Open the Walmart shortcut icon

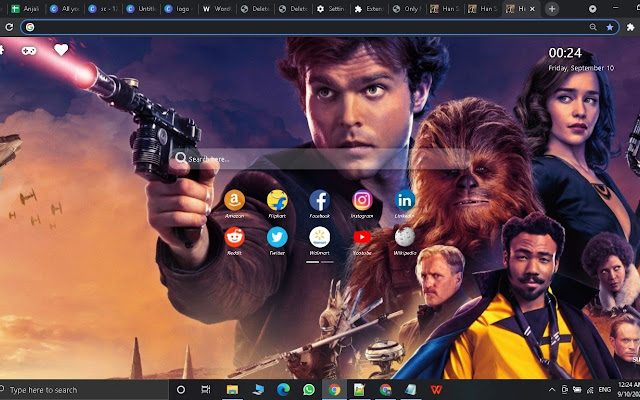pyautogui.click(x=320, y=237)
